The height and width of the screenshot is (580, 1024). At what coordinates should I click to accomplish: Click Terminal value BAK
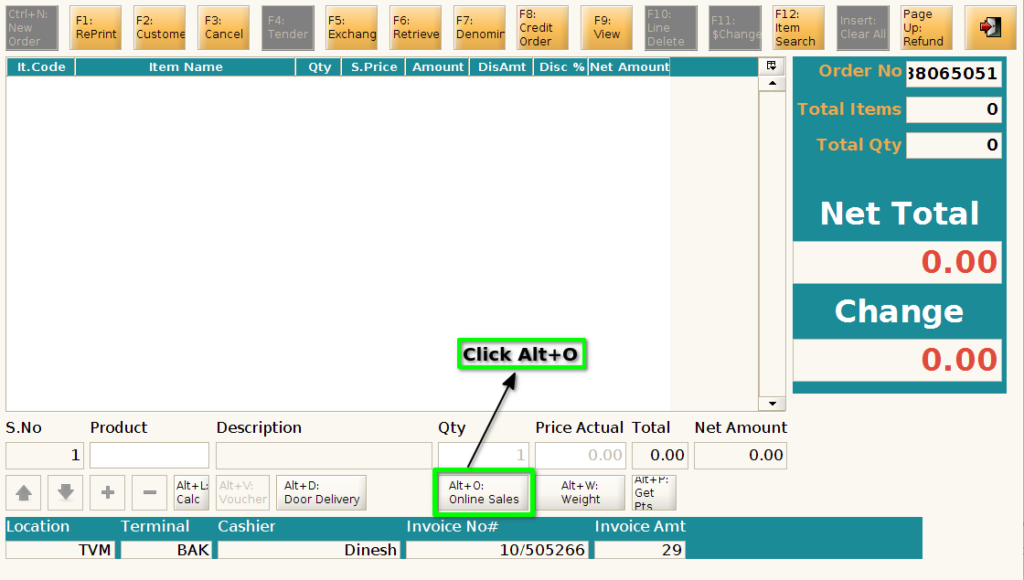[x=166, y=550]
